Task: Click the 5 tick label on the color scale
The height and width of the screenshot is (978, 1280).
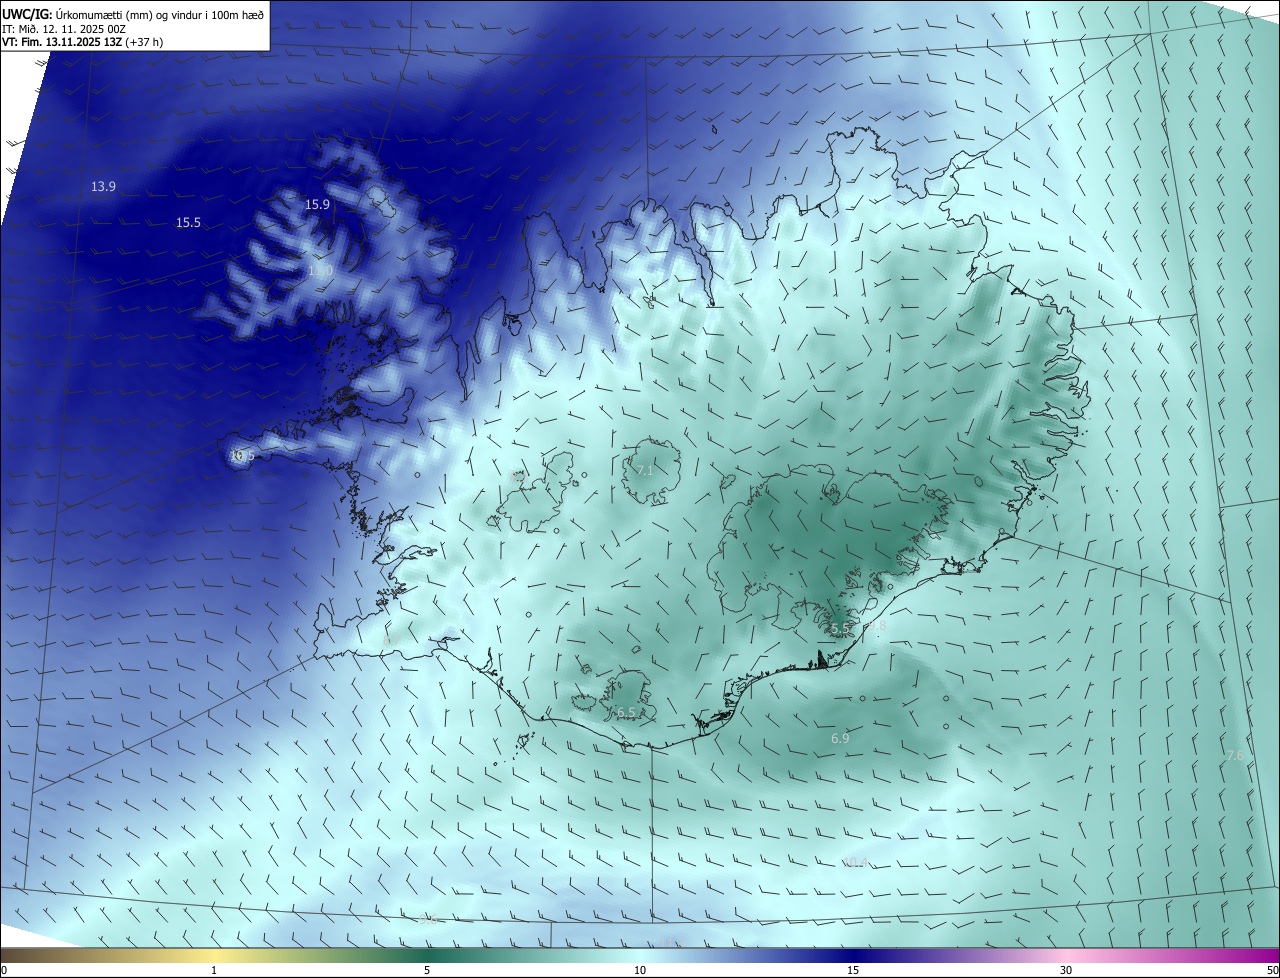Action: click(427, 970)
